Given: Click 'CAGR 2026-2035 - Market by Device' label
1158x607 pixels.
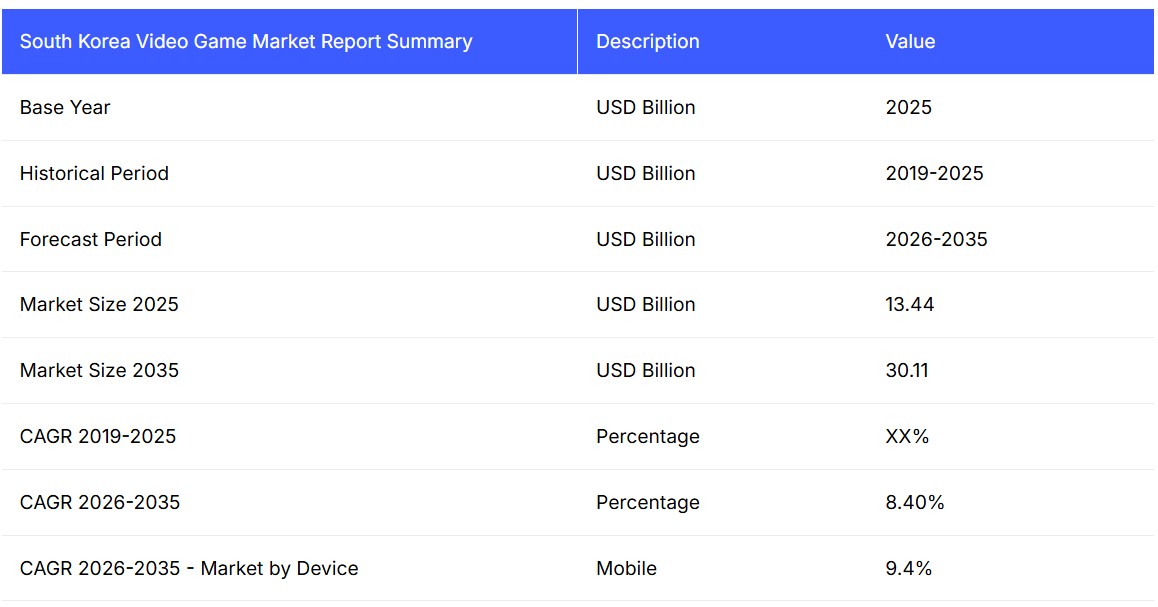Looking at the screenshot, I should coord(189,569).
